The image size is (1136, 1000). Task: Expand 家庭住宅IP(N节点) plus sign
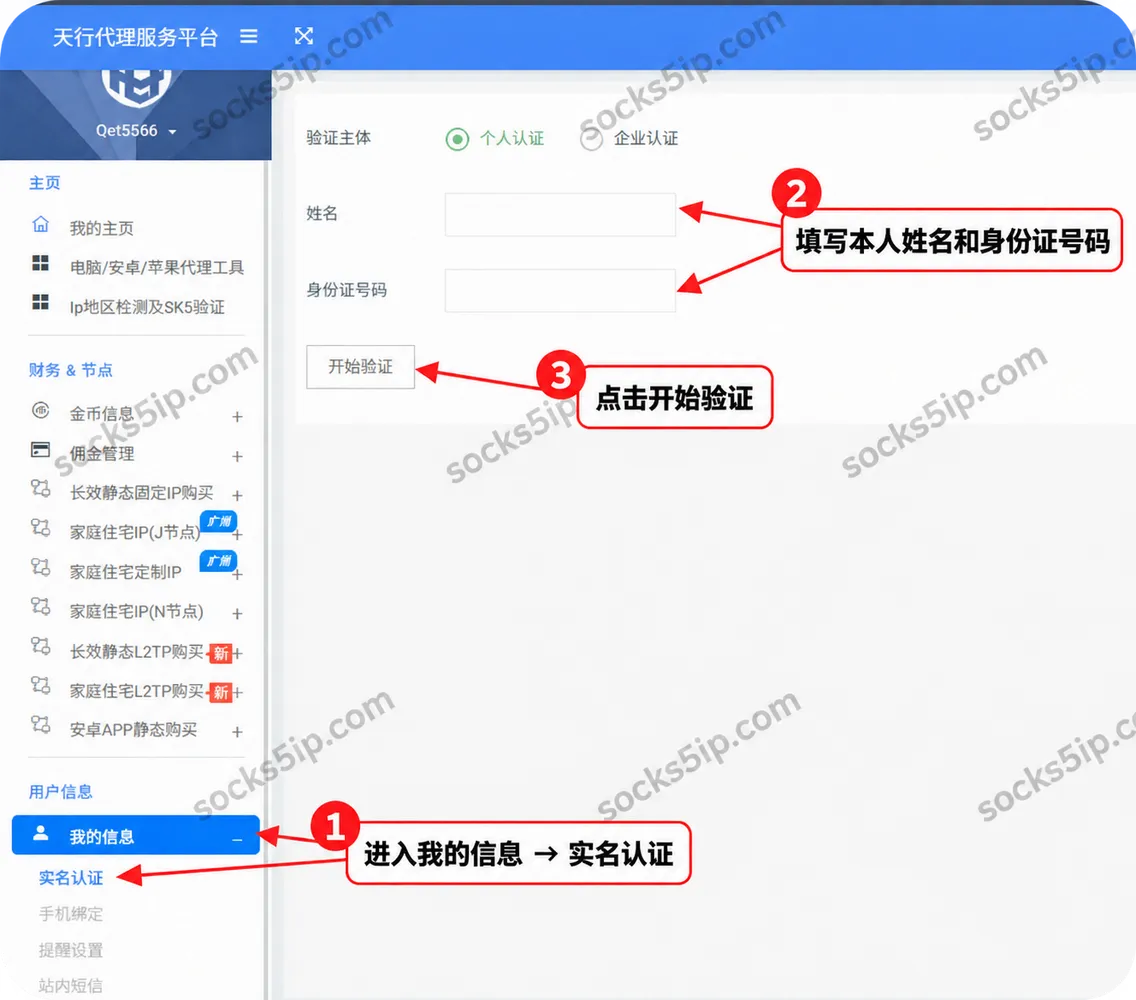237,614
